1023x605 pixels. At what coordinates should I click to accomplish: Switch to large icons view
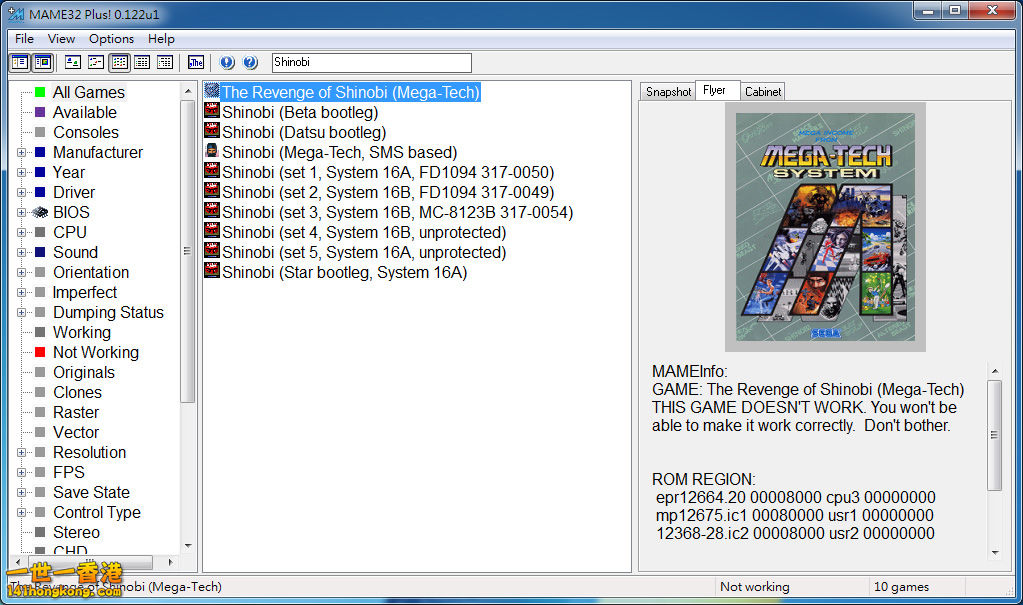[x=73, y=62]
